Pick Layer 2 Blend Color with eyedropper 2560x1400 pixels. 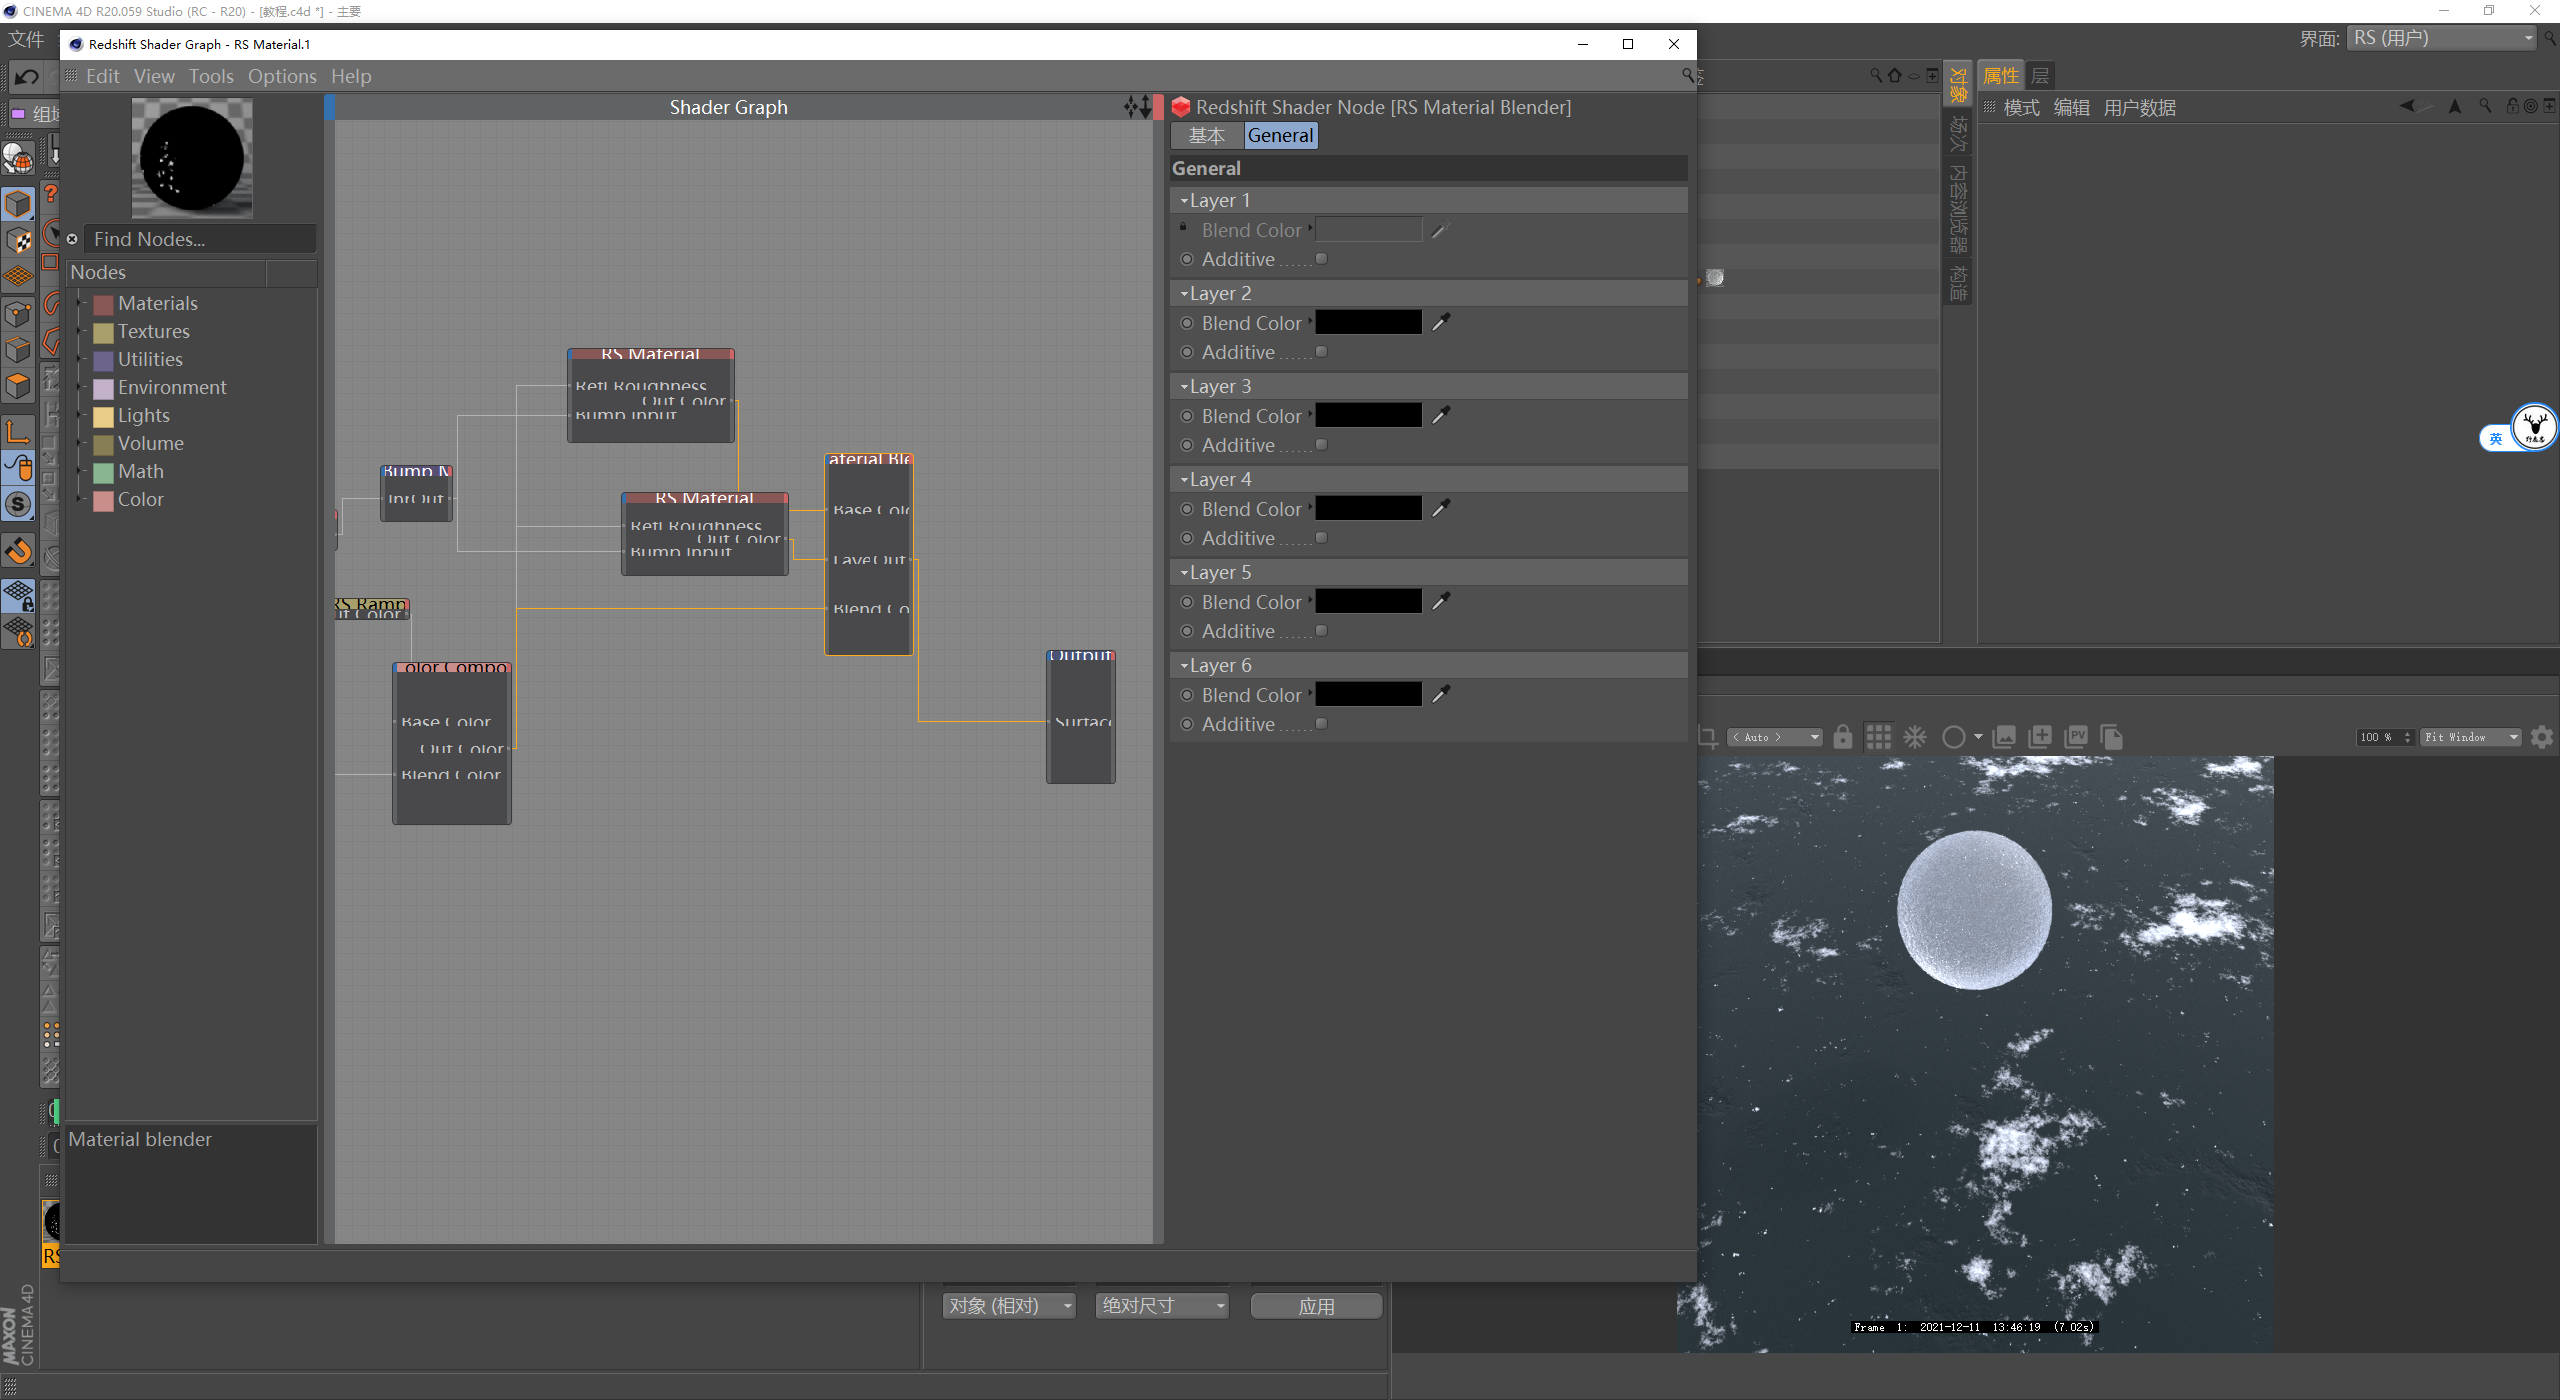pos(1441,322)
